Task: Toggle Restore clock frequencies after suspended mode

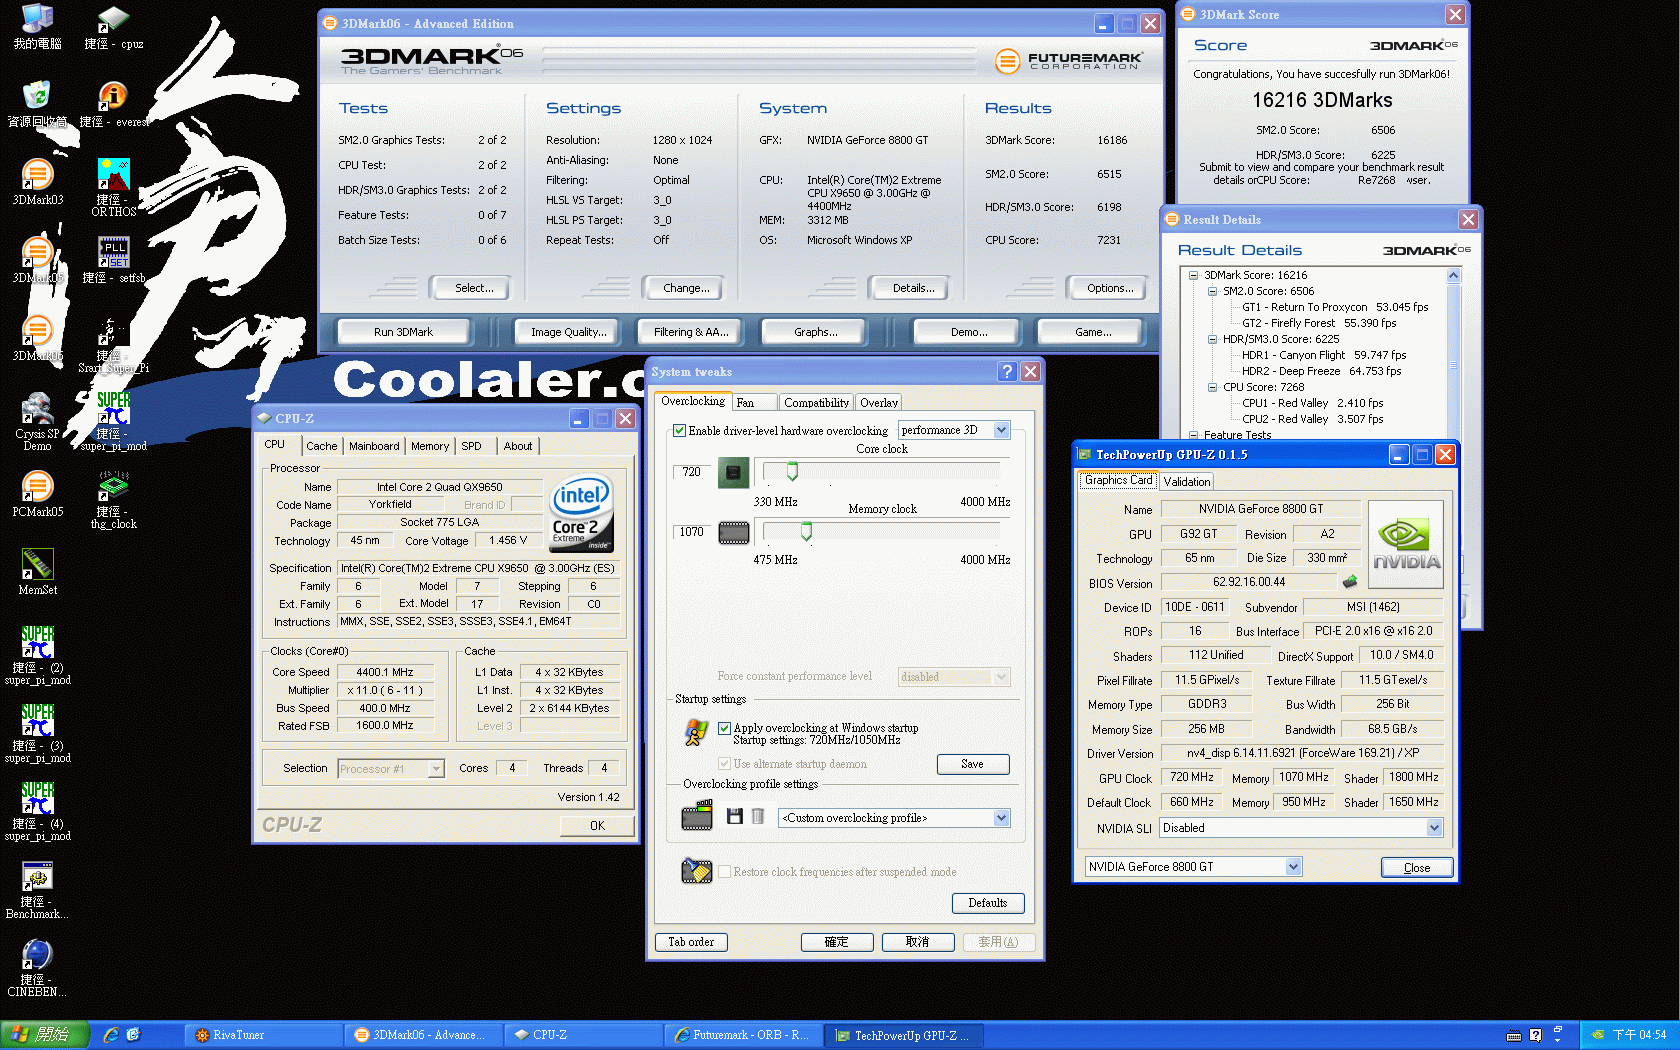Action: 725,872
